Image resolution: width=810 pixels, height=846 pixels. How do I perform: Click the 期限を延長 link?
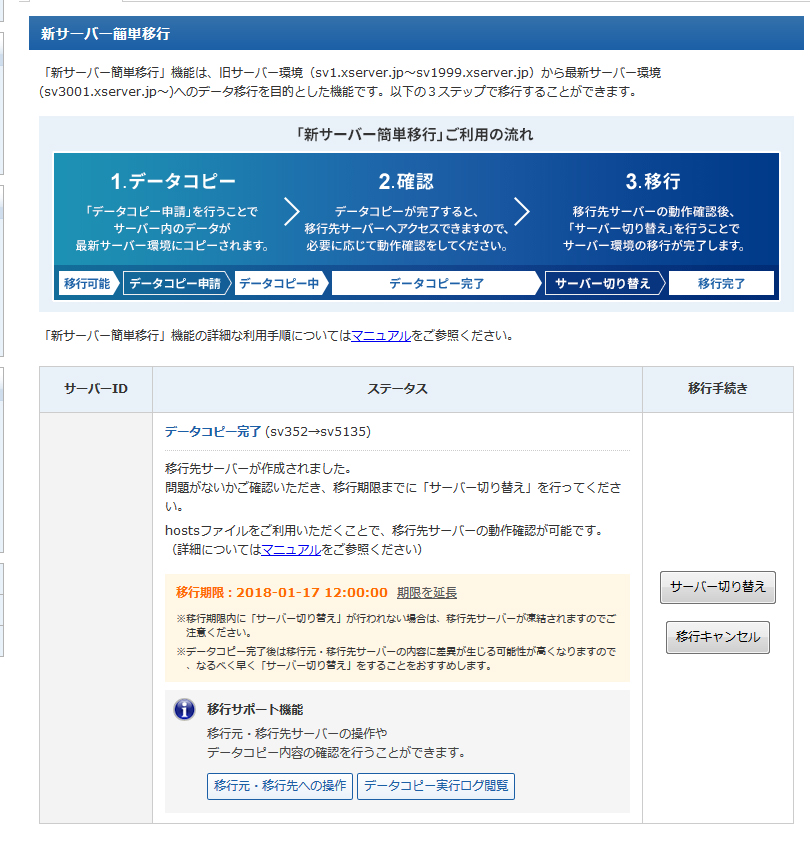[x=427, y=592]
